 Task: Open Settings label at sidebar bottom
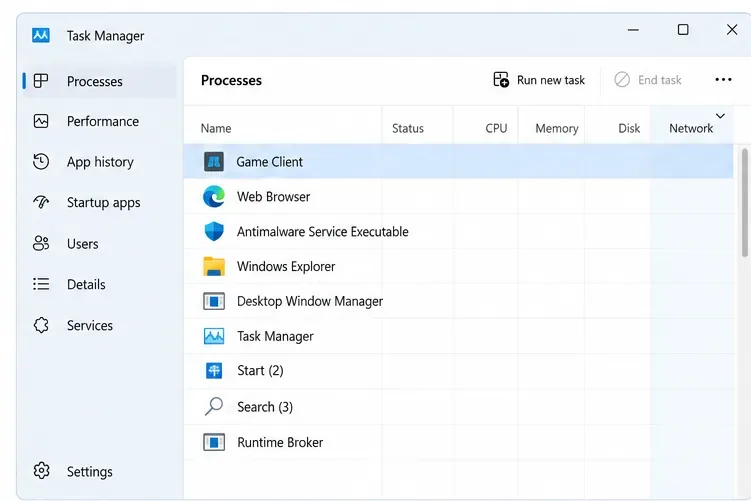[90, 472]
